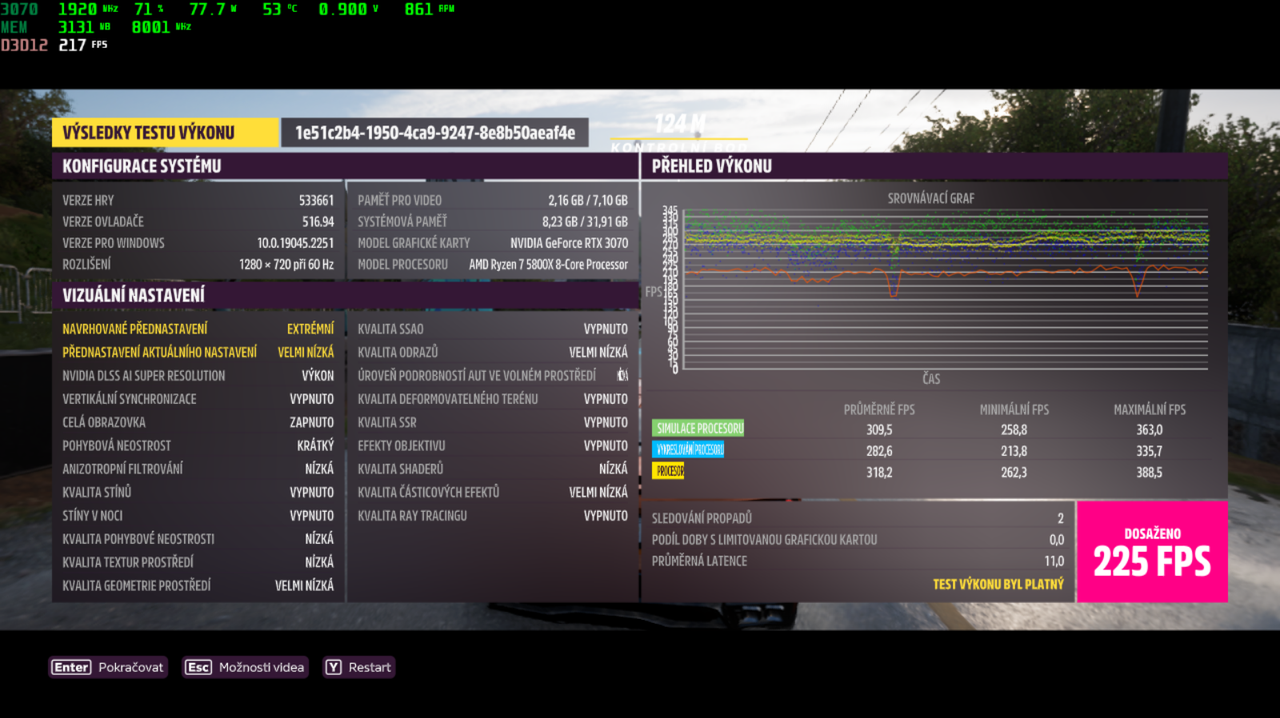Click Kvalita textur prostředí row

click(x=198, y=562)
